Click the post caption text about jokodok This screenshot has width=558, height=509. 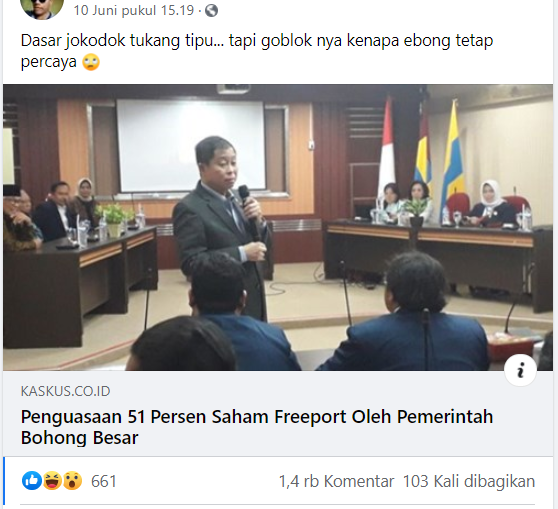pyautogui.click(x=257, y=51)
